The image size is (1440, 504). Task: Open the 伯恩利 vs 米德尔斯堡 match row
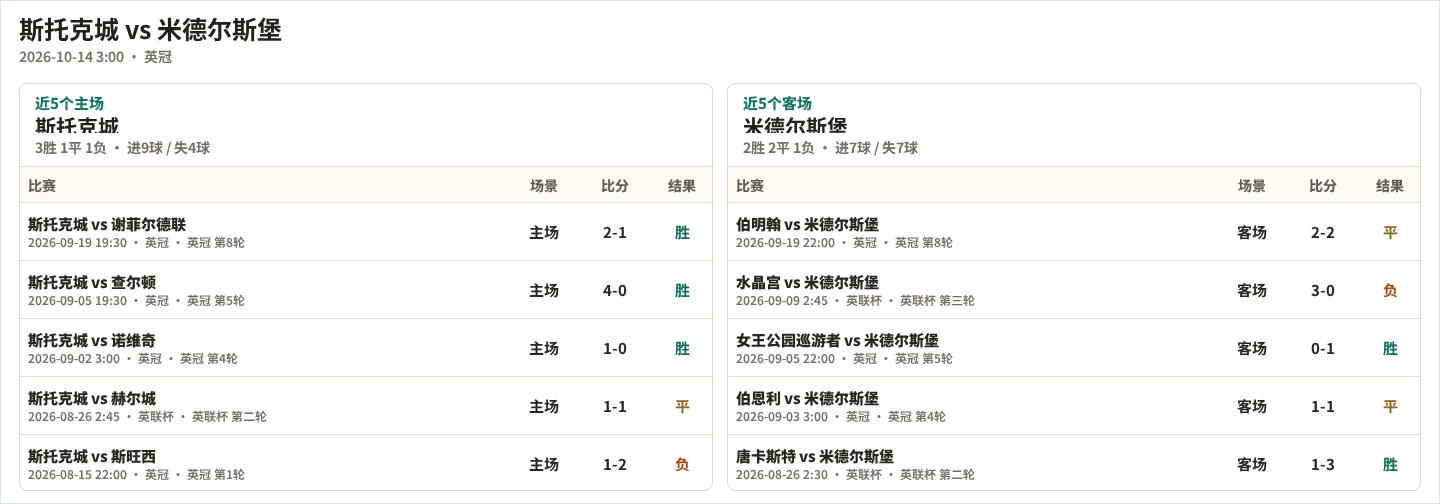[1074, 406]
